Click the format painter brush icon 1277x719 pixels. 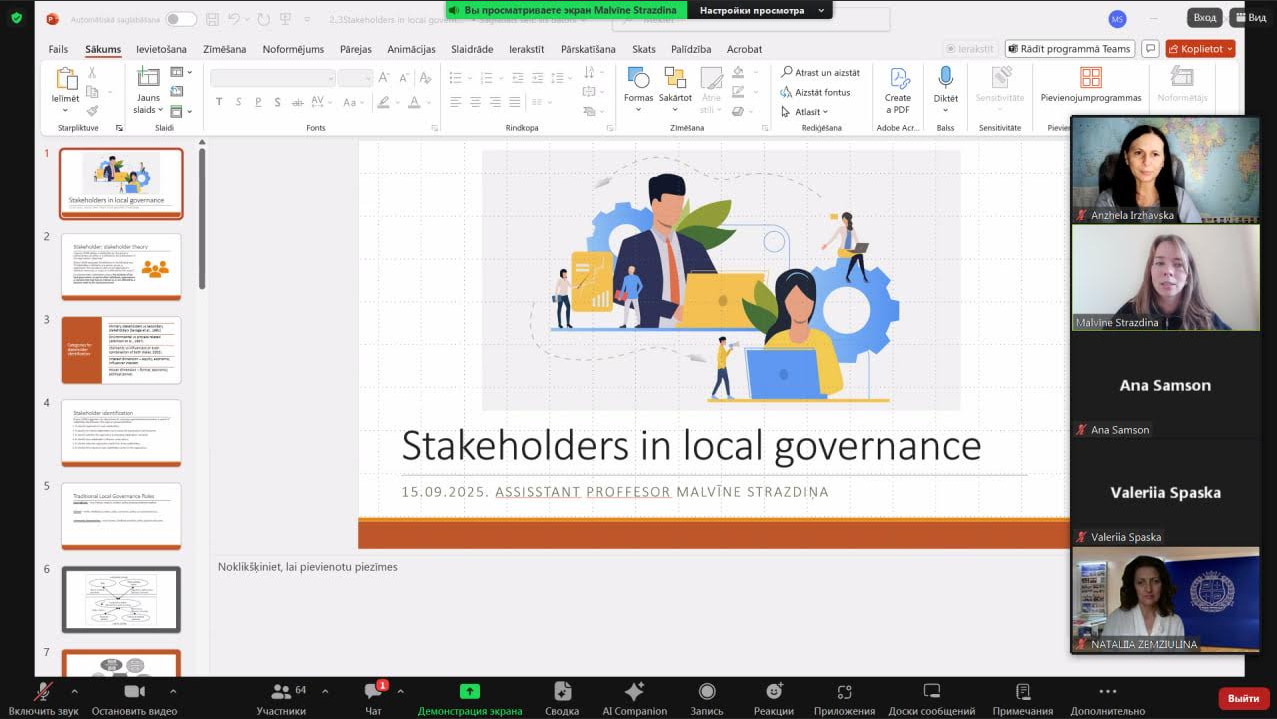tap(92, 110)
